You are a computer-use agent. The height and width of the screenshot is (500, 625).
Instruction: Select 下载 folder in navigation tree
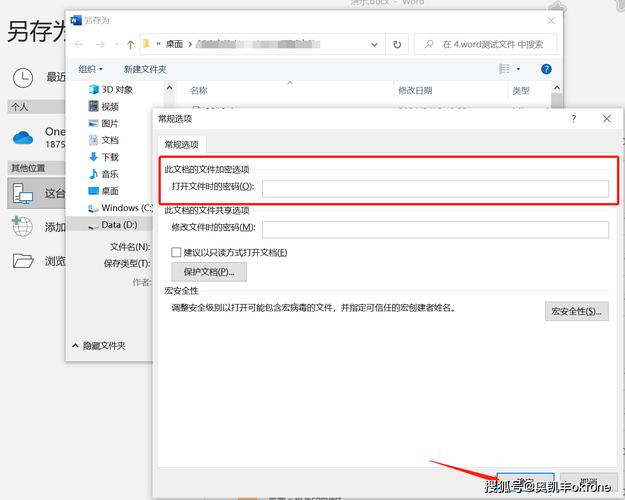point(104,157)
